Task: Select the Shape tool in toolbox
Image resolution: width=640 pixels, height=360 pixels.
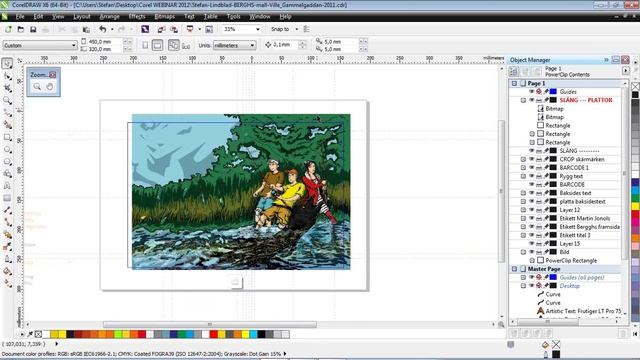Action: pos(7,76)
